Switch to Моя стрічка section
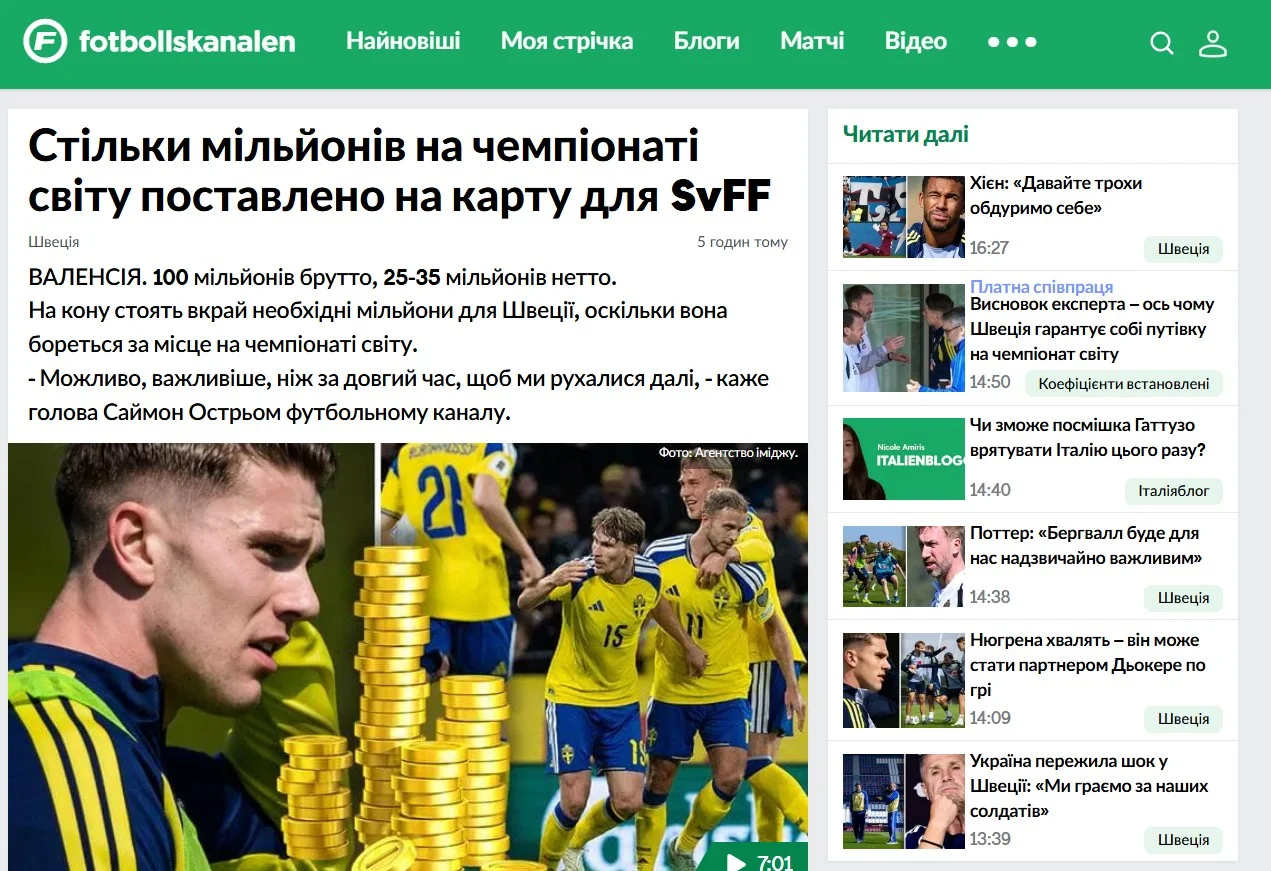The width and height of the screenshot is (1271, 871). point(567,41)
